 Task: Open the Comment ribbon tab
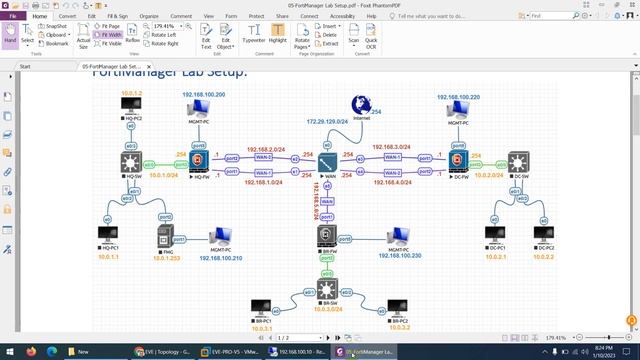[181, 16]
